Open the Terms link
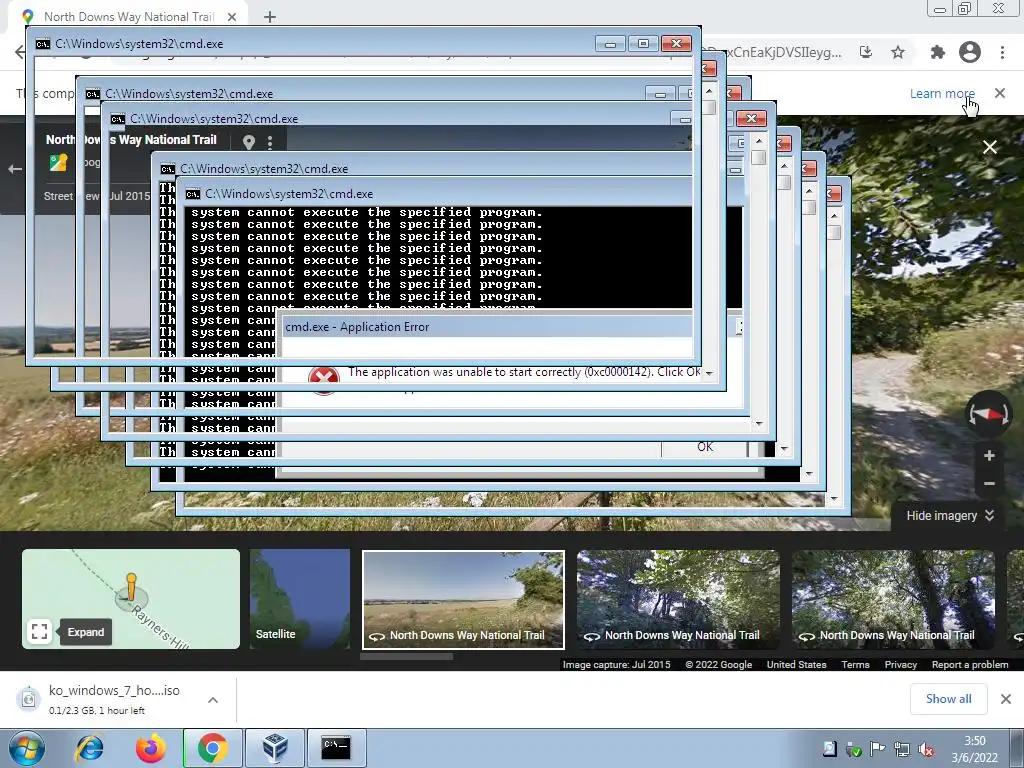The height and width of the screenshot is (768, 1024). [x=855, y=664]
